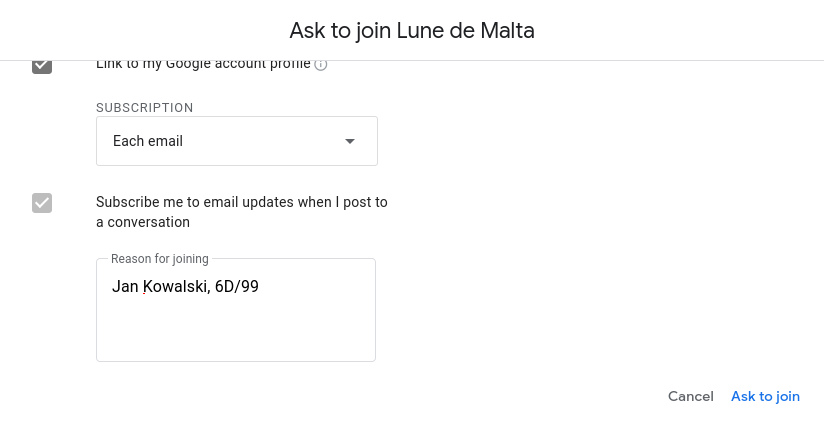The height and width of the screenshot is (430, 824).
Task: Click the Subscription dropdown arrow icon
Action: click(x=350, y=141)
